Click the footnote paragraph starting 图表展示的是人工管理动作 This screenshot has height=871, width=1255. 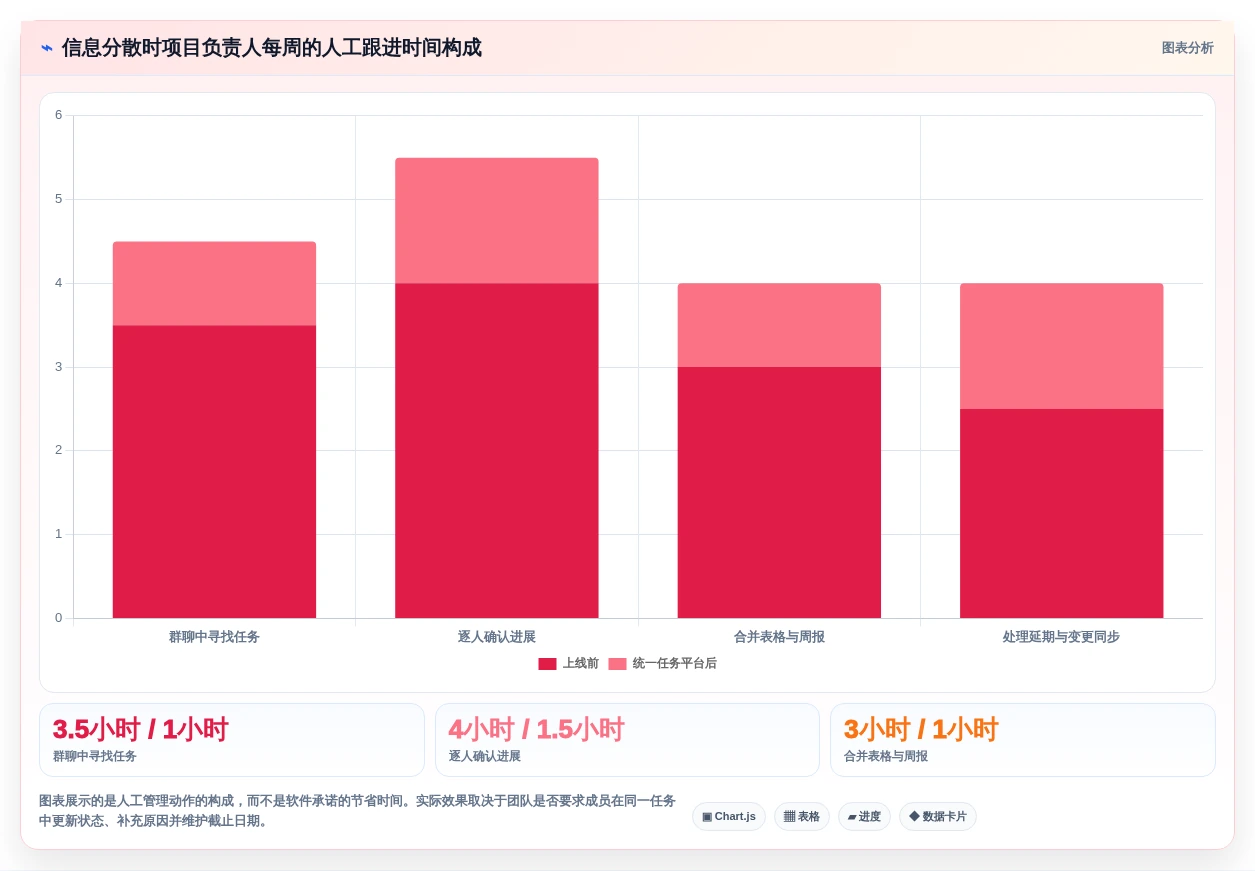[358, 811]
